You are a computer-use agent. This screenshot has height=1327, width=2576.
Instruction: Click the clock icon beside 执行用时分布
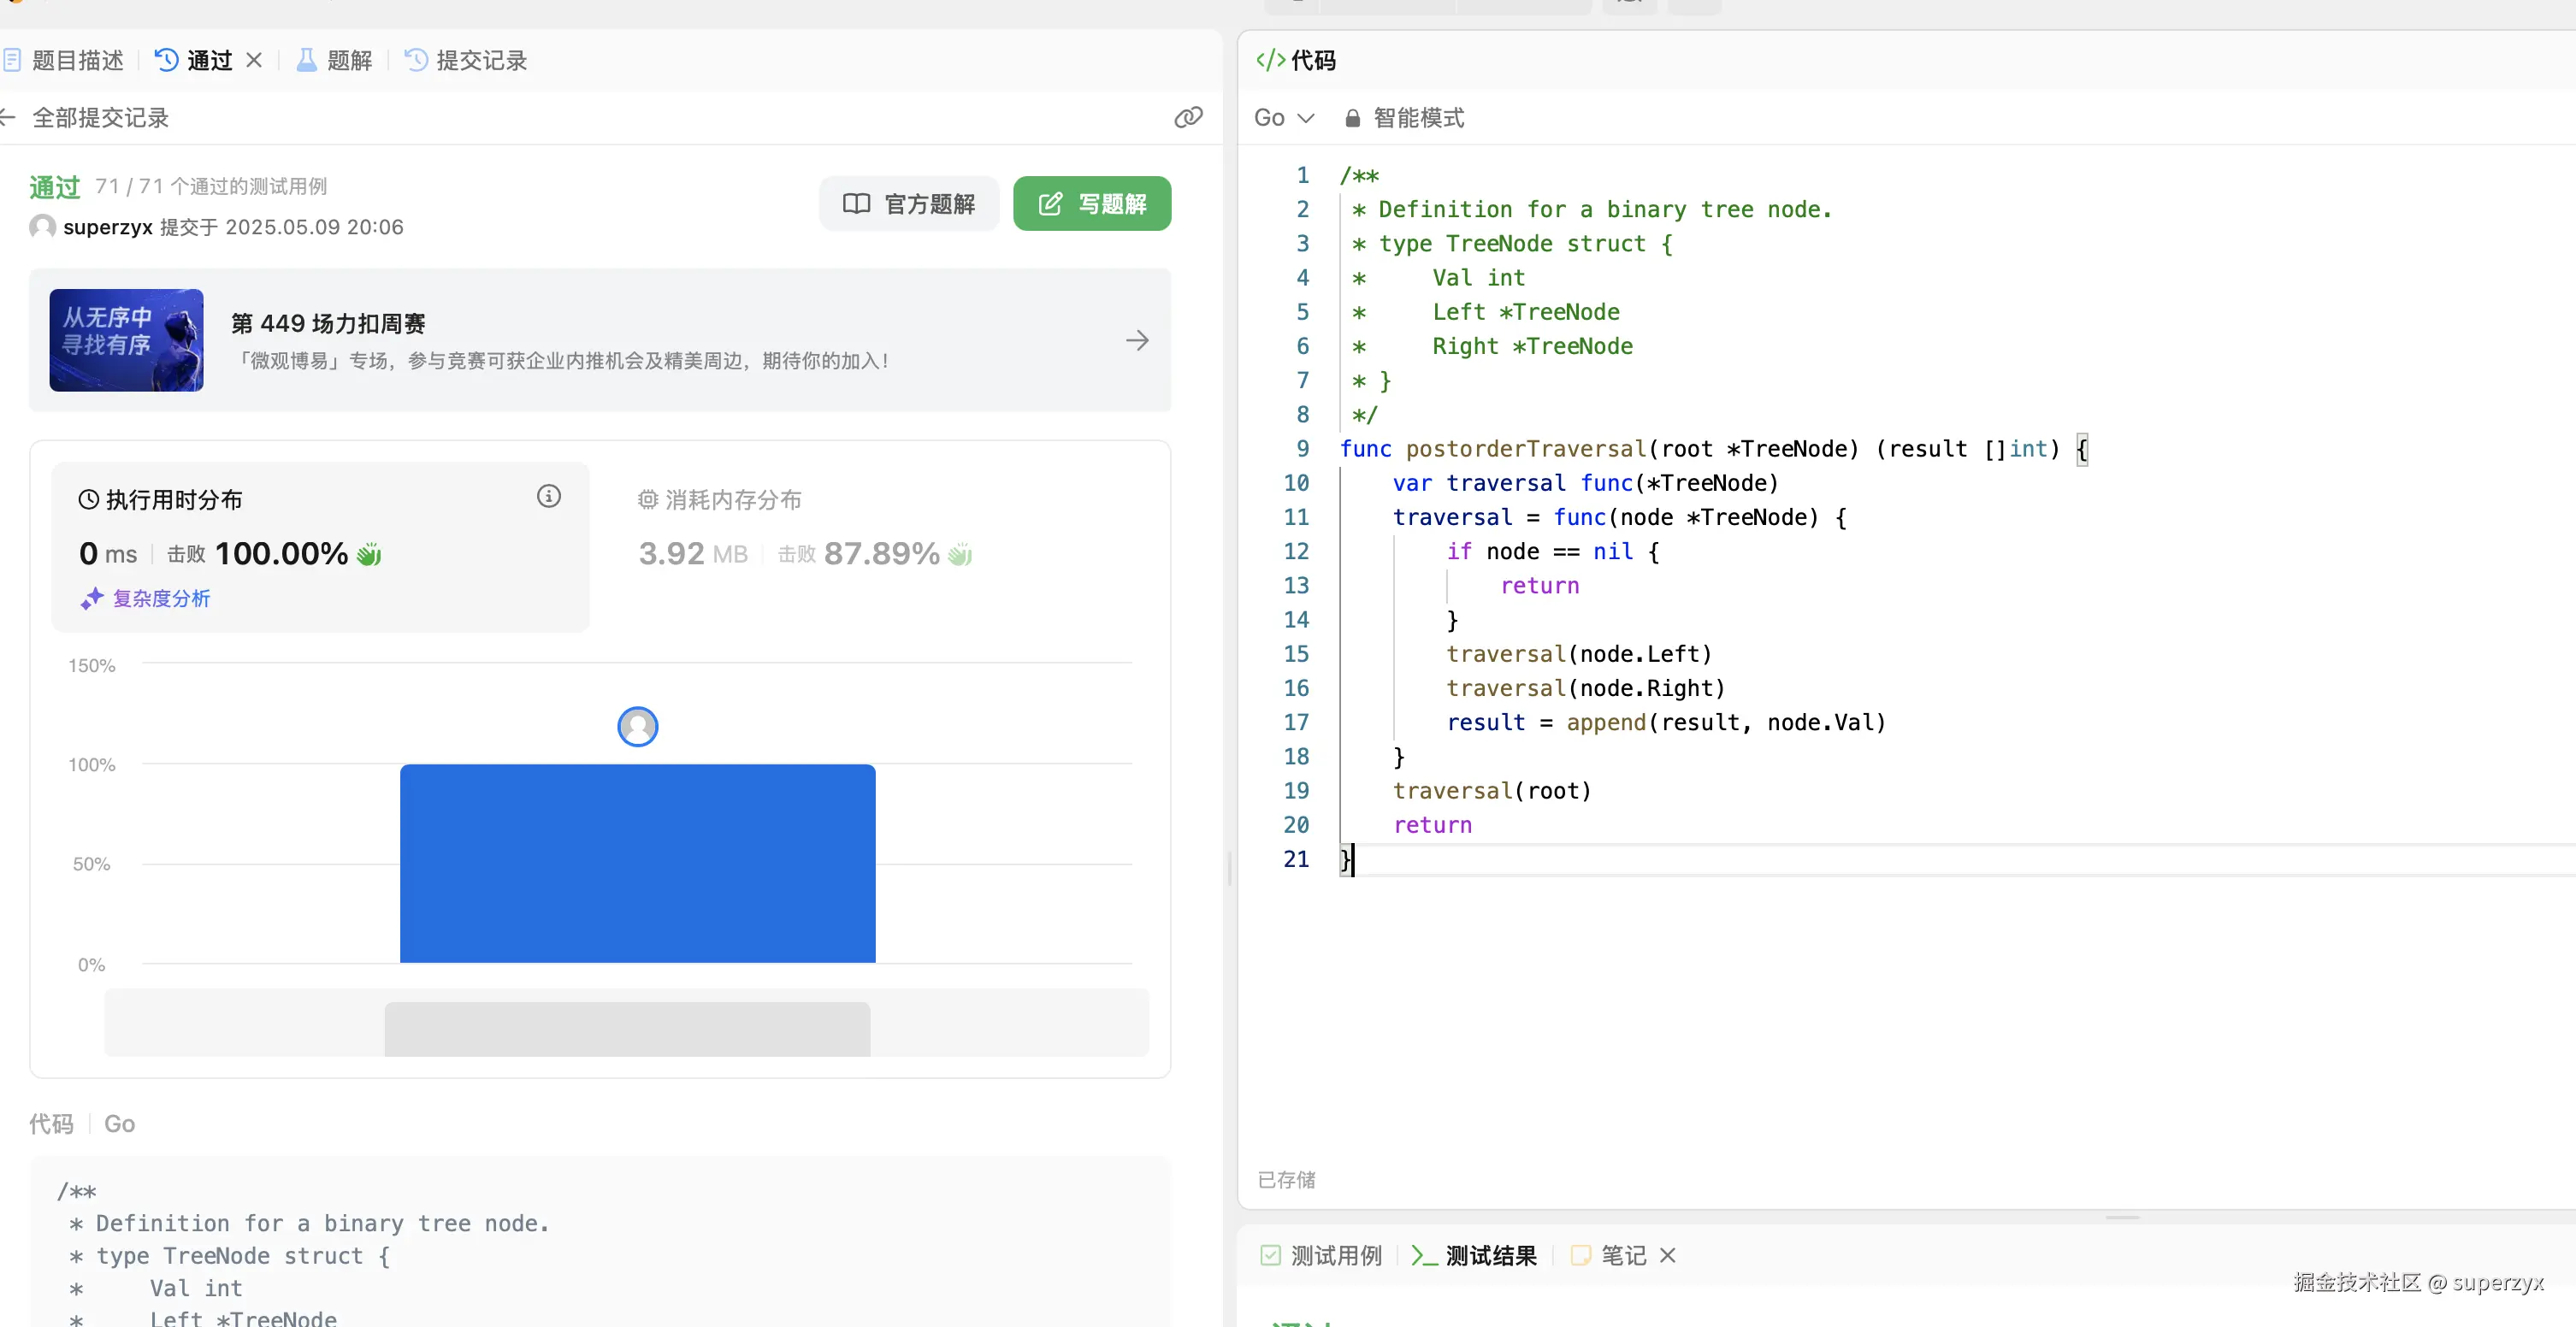(88, 500)
